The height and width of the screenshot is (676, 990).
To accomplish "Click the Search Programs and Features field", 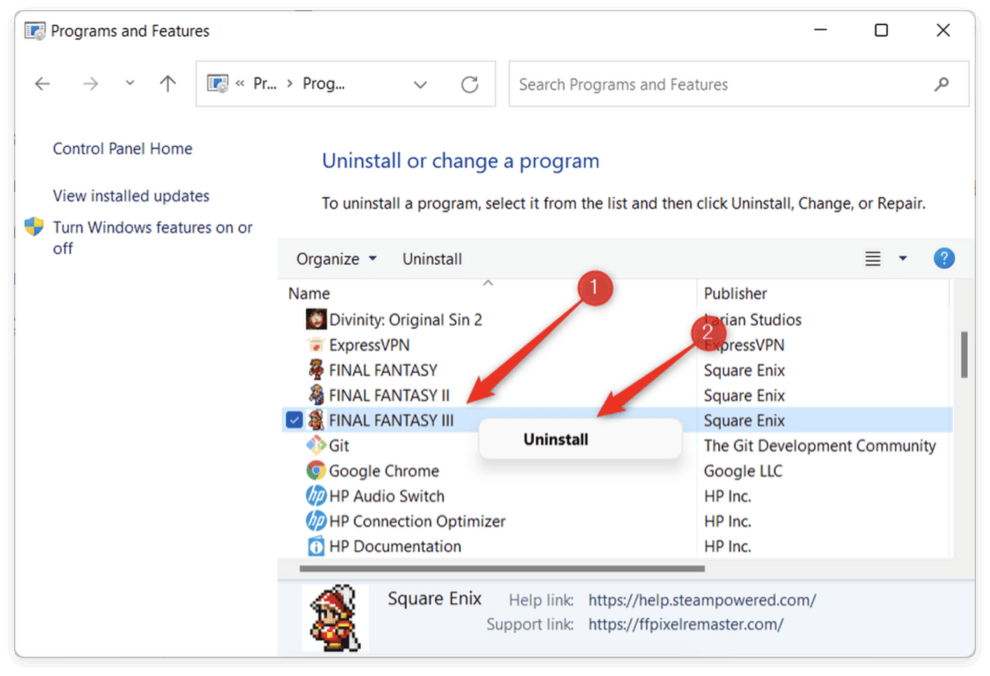I will coord(720,85).
